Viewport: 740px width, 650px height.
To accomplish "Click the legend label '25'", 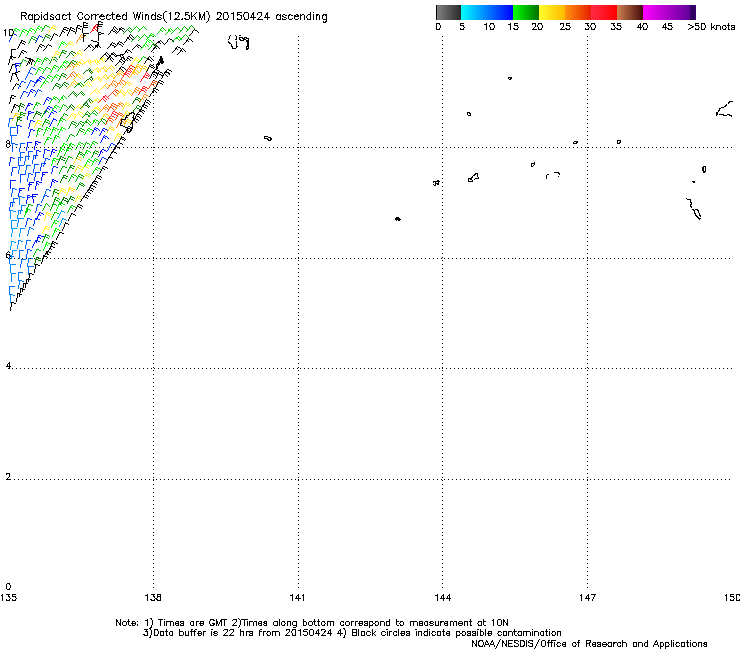I will (x=565, y=27).
